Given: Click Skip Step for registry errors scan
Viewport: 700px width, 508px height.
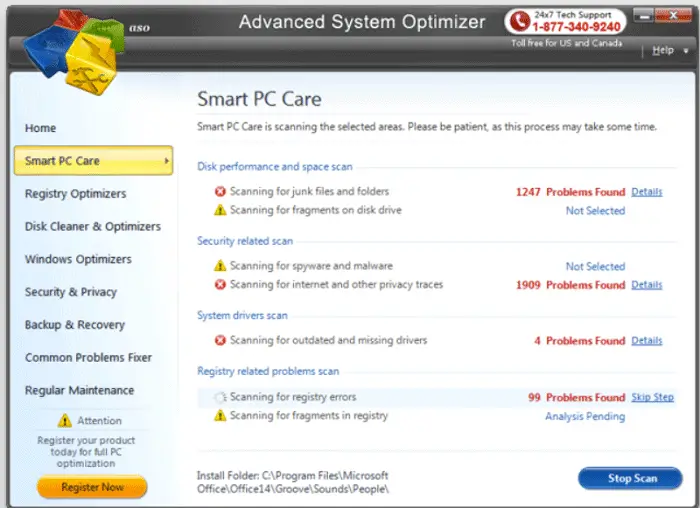Looking at the screenshot, I should click(652, 397).
